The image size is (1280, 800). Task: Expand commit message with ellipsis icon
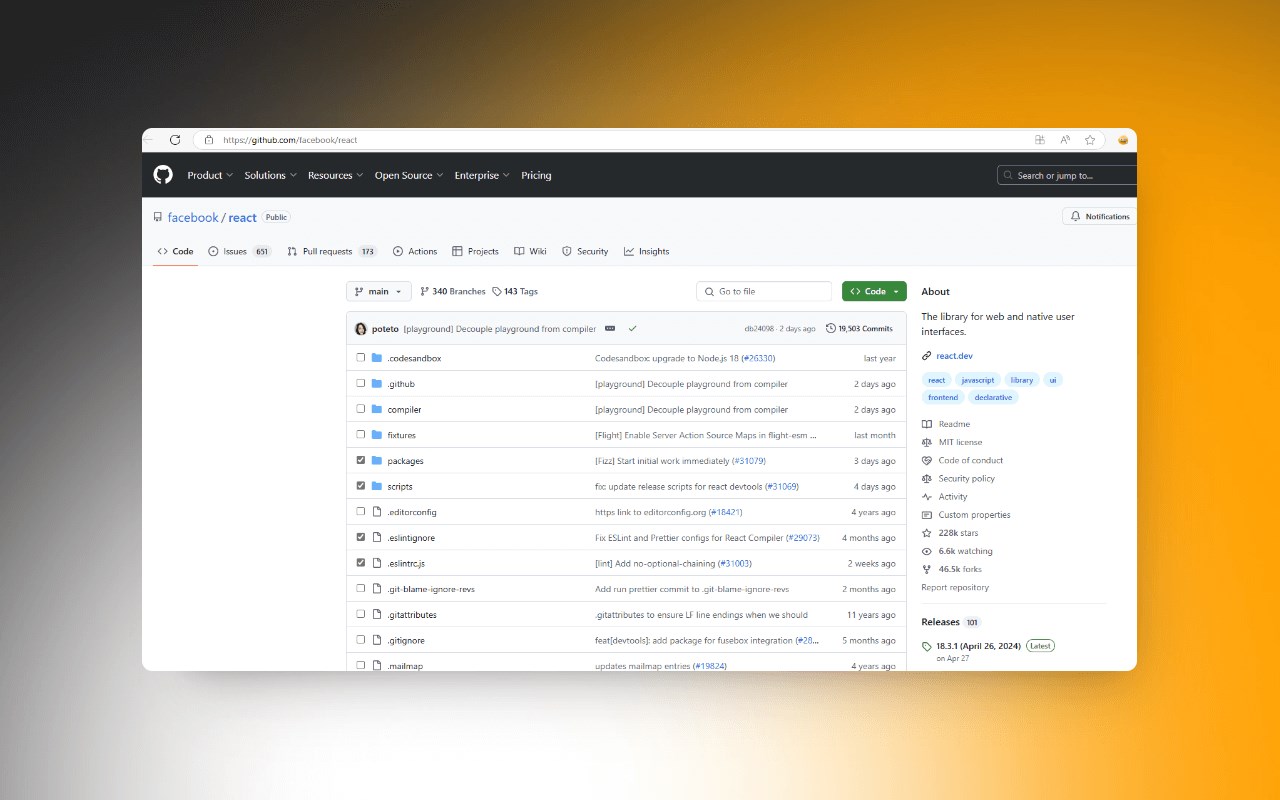(x=610, y=329)
